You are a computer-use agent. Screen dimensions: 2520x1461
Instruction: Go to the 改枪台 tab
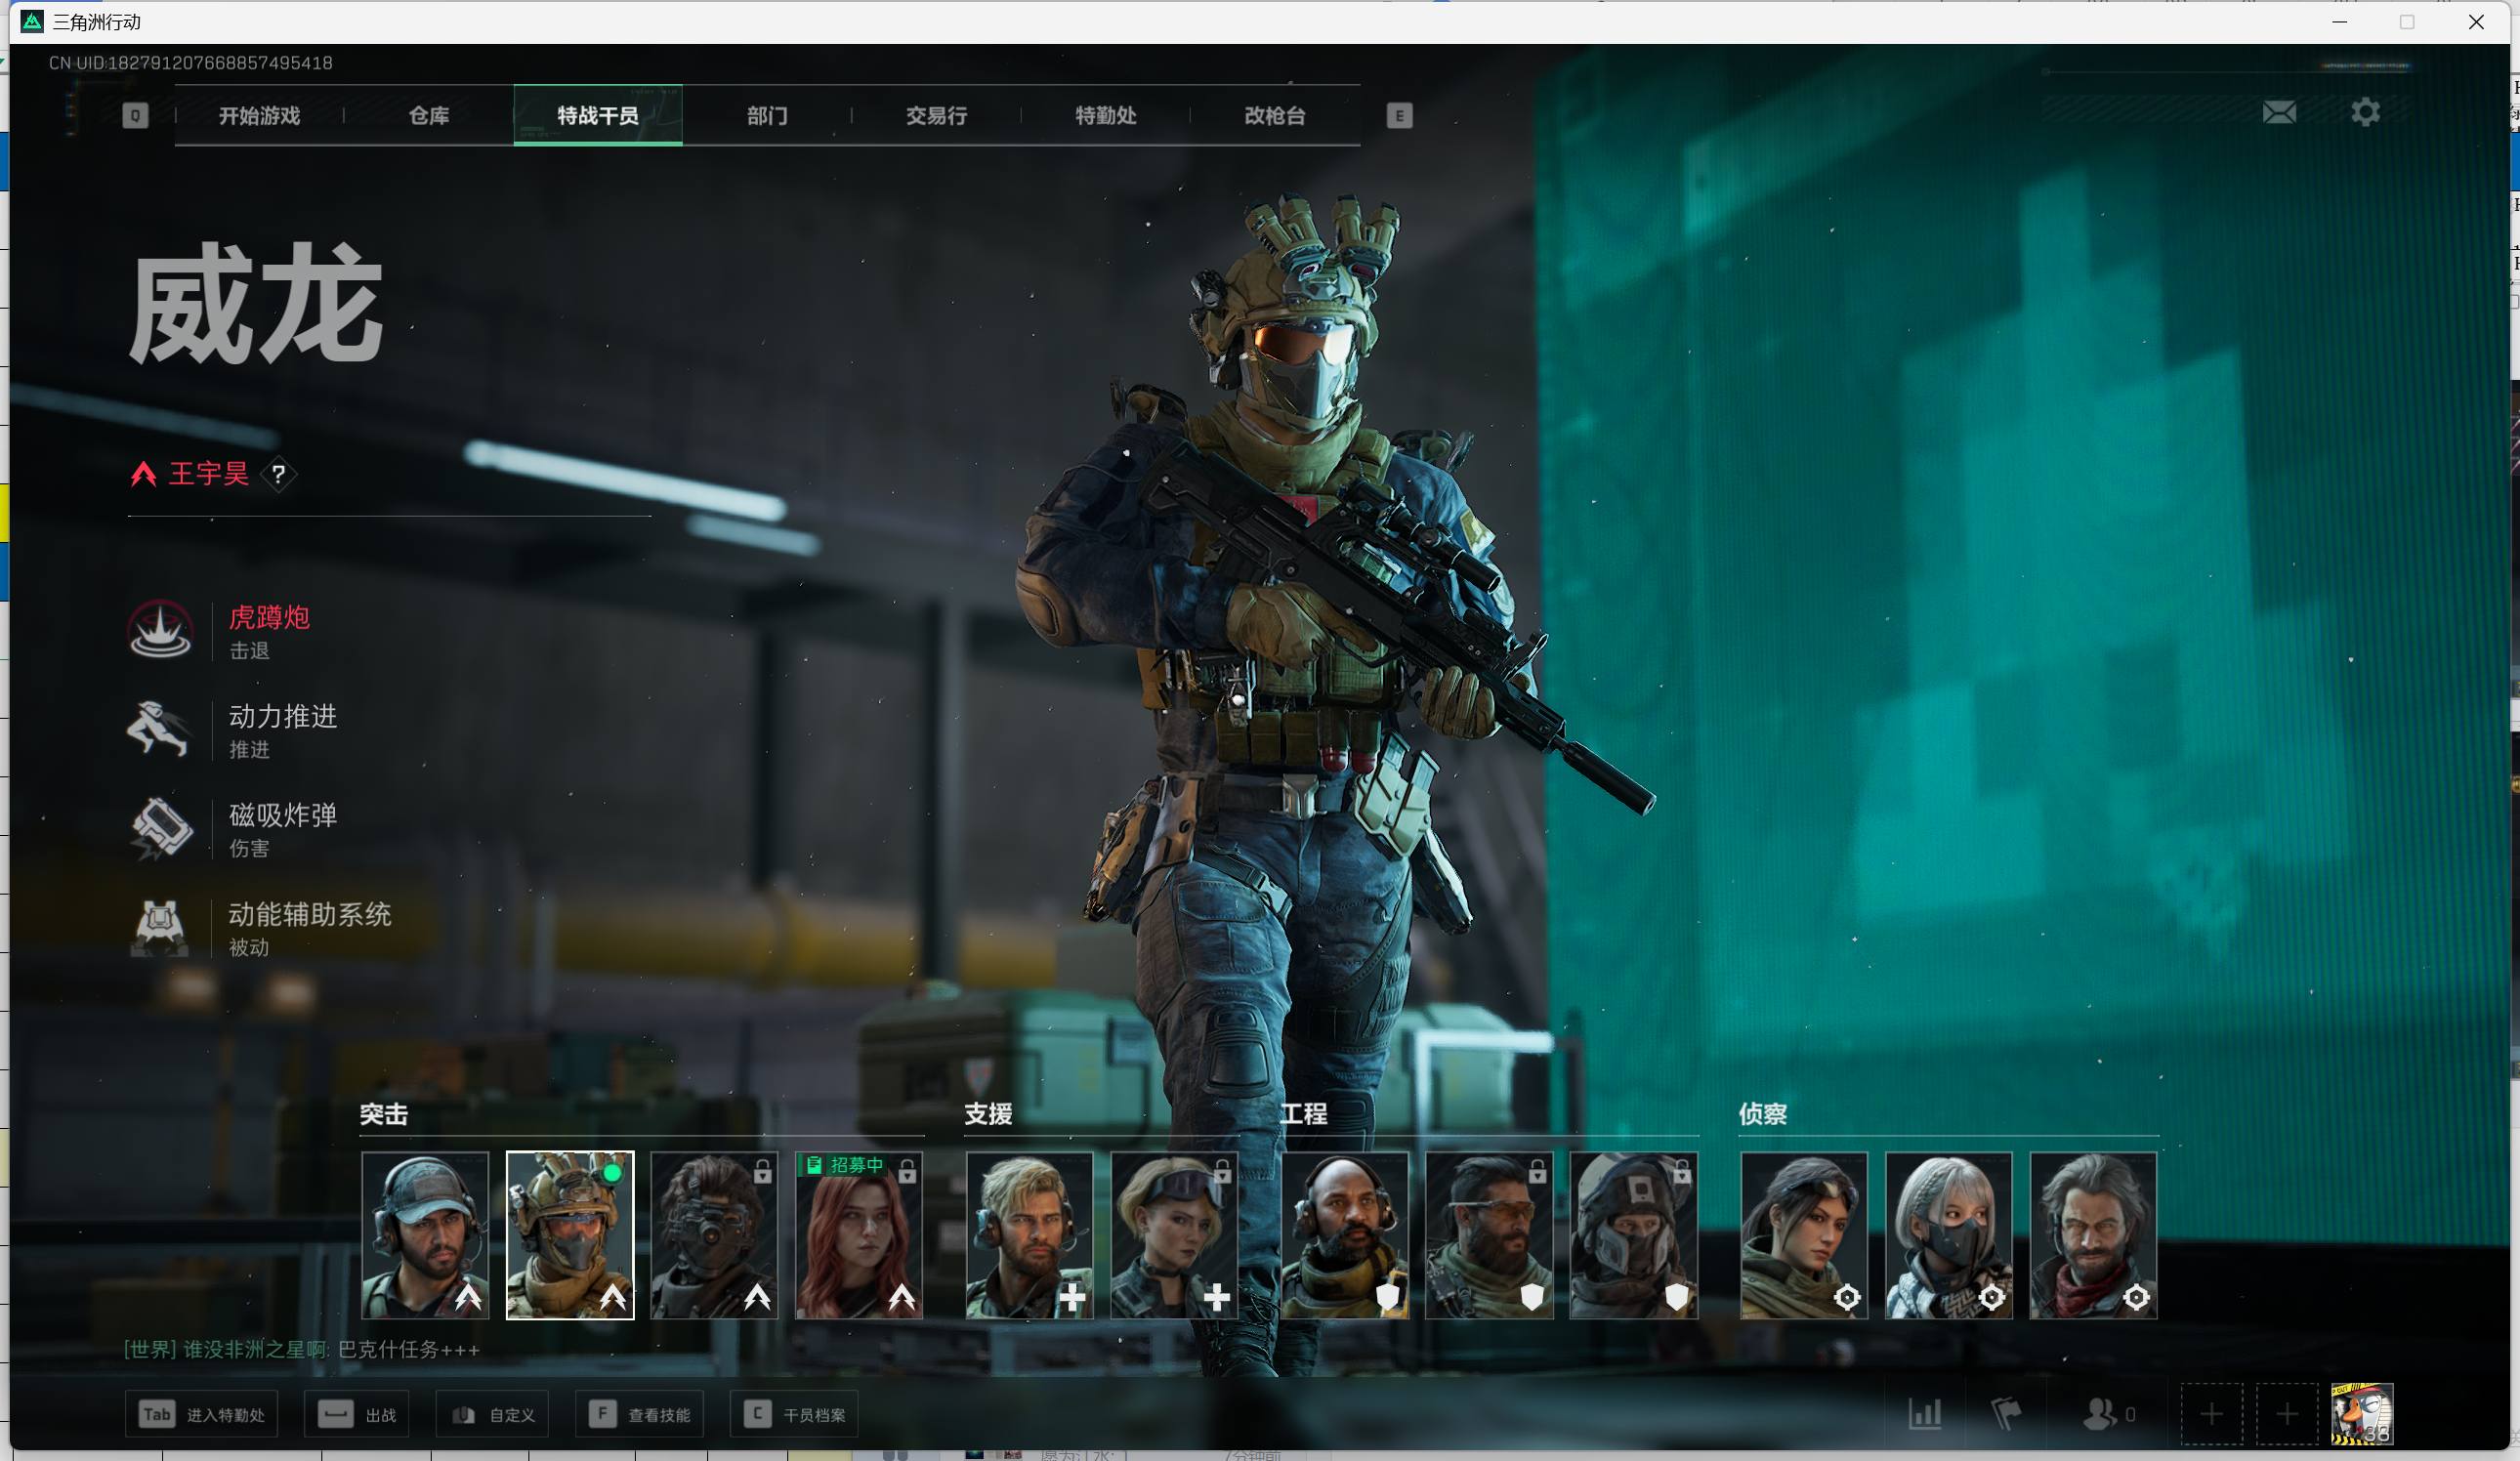click(x=1274, y=116)
